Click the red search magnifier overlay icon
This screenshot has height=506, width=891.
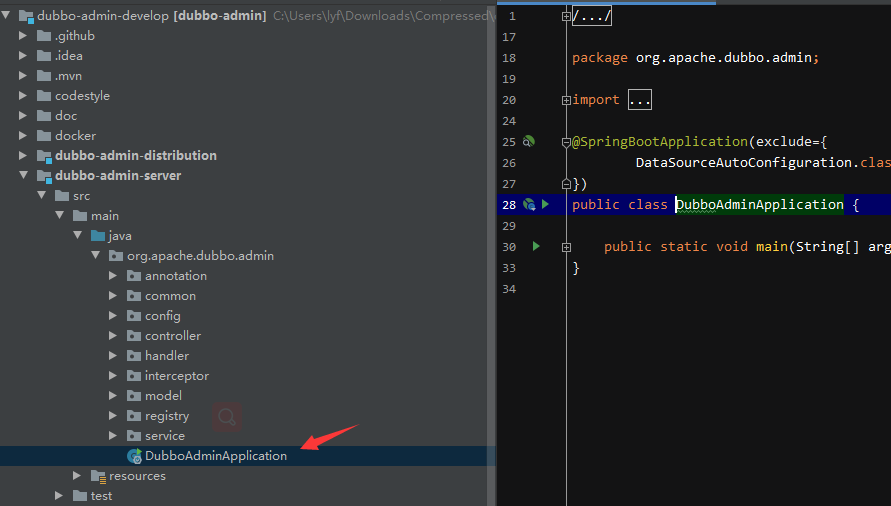(227, 417)
